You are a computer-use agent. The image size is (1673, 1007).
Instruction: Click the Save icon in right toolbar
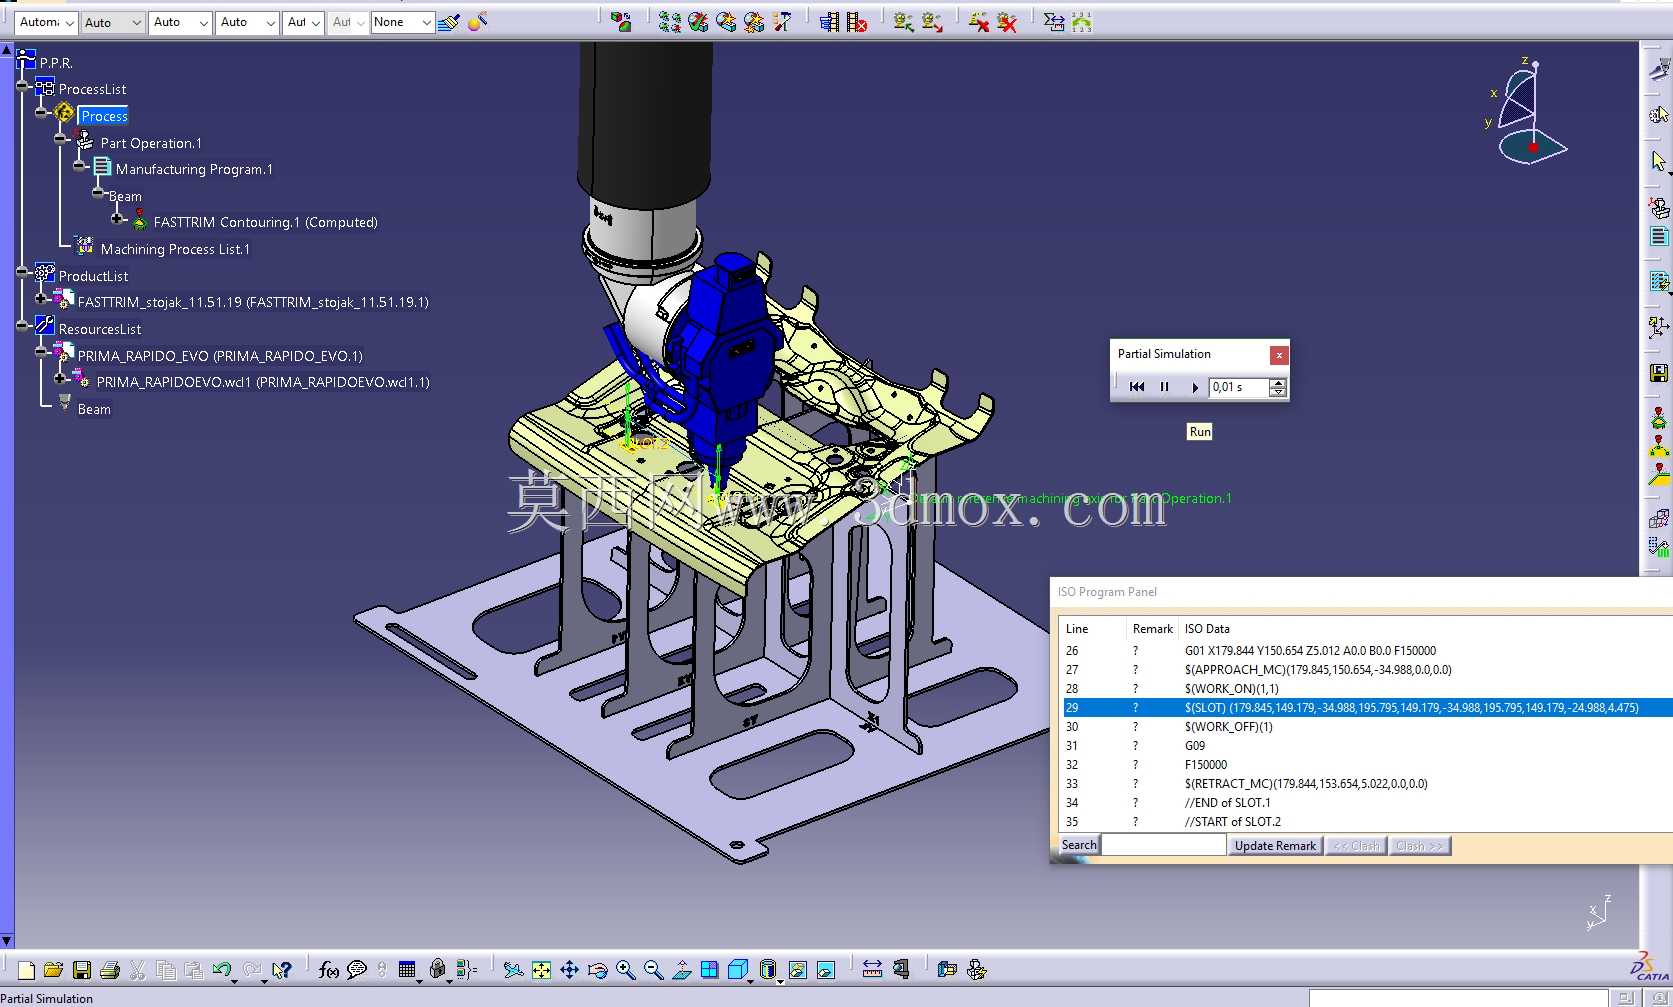(1659, 373)
